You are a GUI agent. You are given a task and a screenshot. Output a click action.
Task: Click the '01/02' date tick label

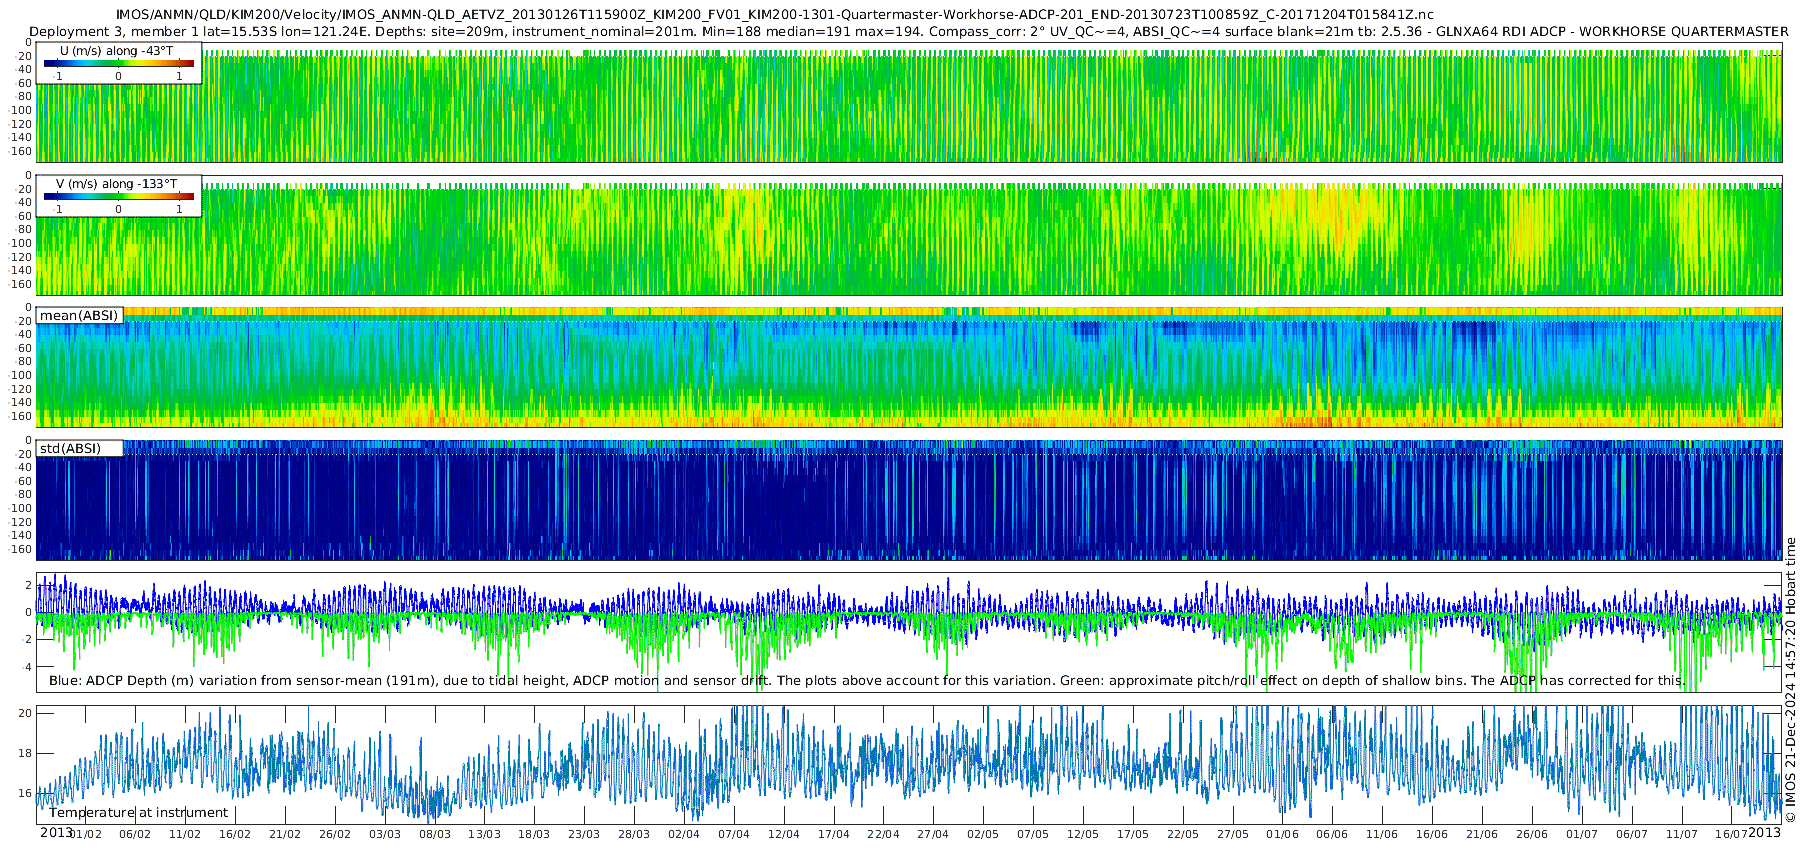[85, 834]
